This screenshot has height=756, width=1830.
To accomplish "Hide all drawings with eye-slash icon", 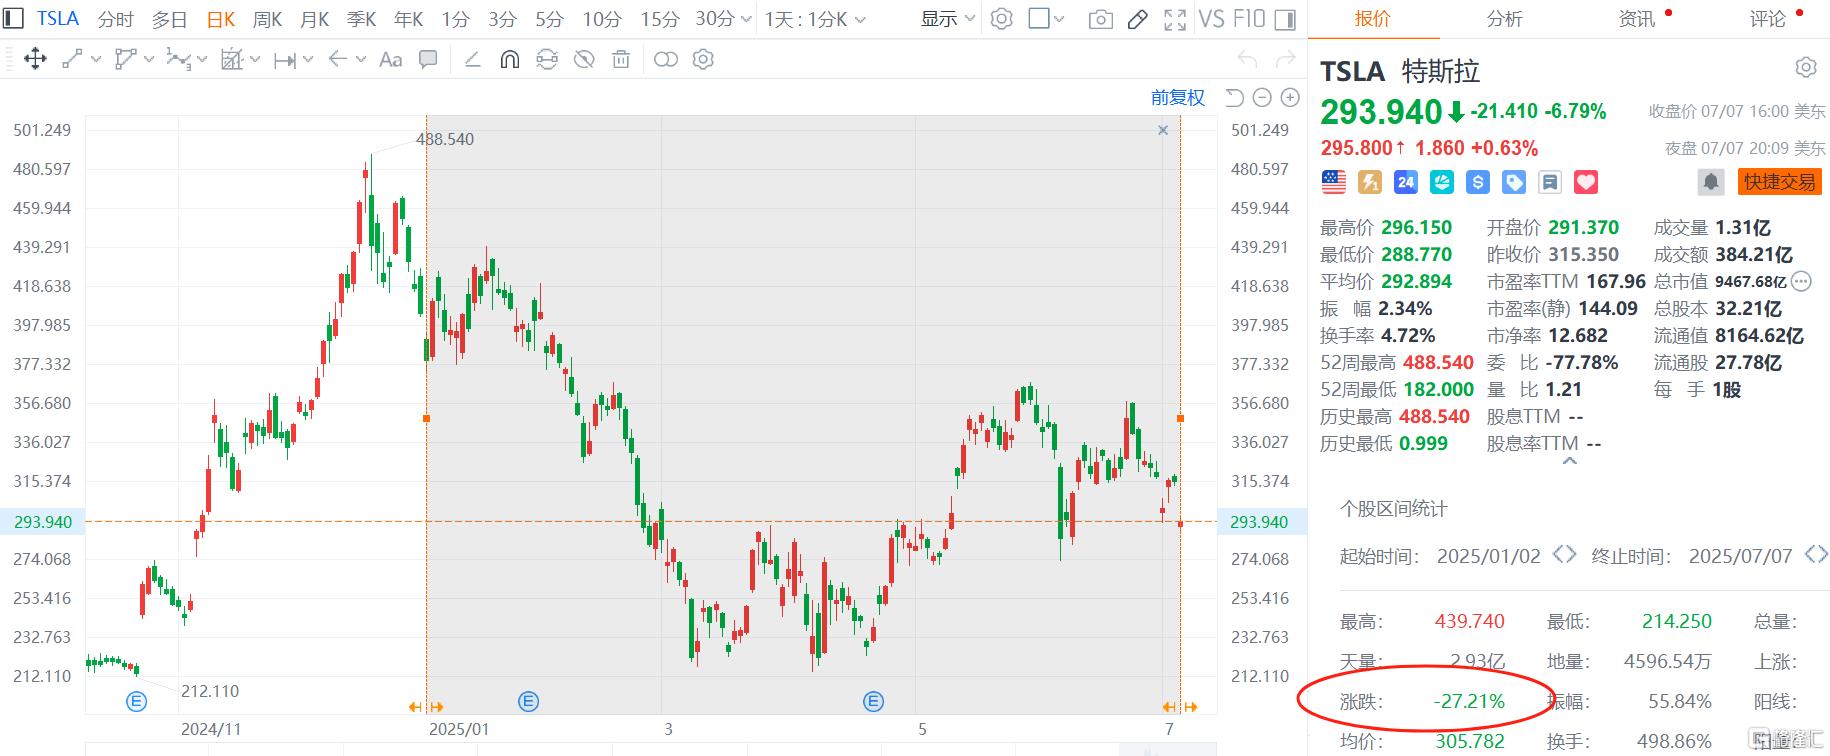I will tap(584, 60).
